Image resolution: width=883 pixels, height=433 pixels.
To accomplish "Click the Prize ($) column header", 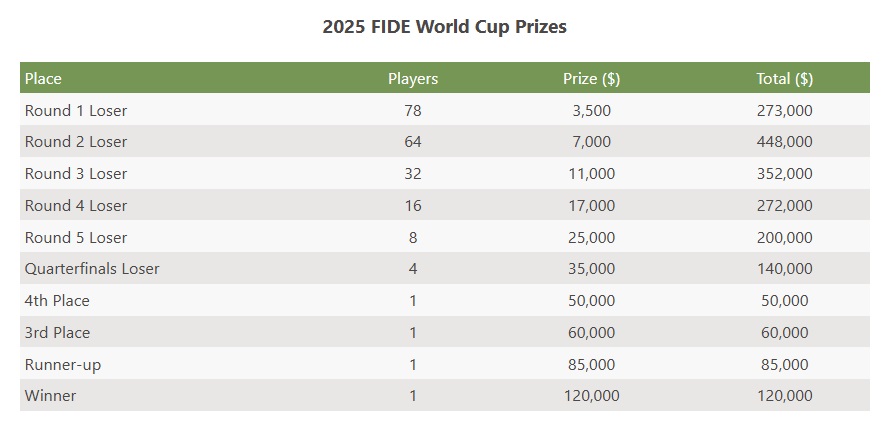I will [592, 79].
